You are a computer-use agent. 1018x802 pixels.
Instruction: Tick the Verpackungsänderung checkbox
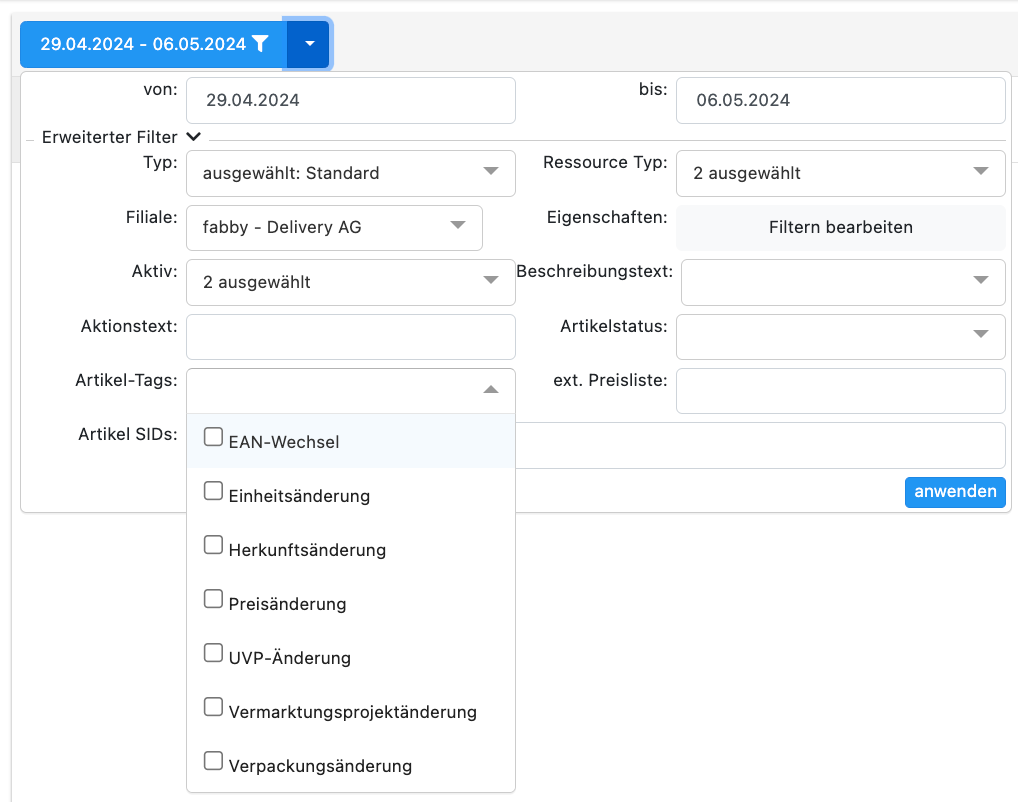(213, 761)
